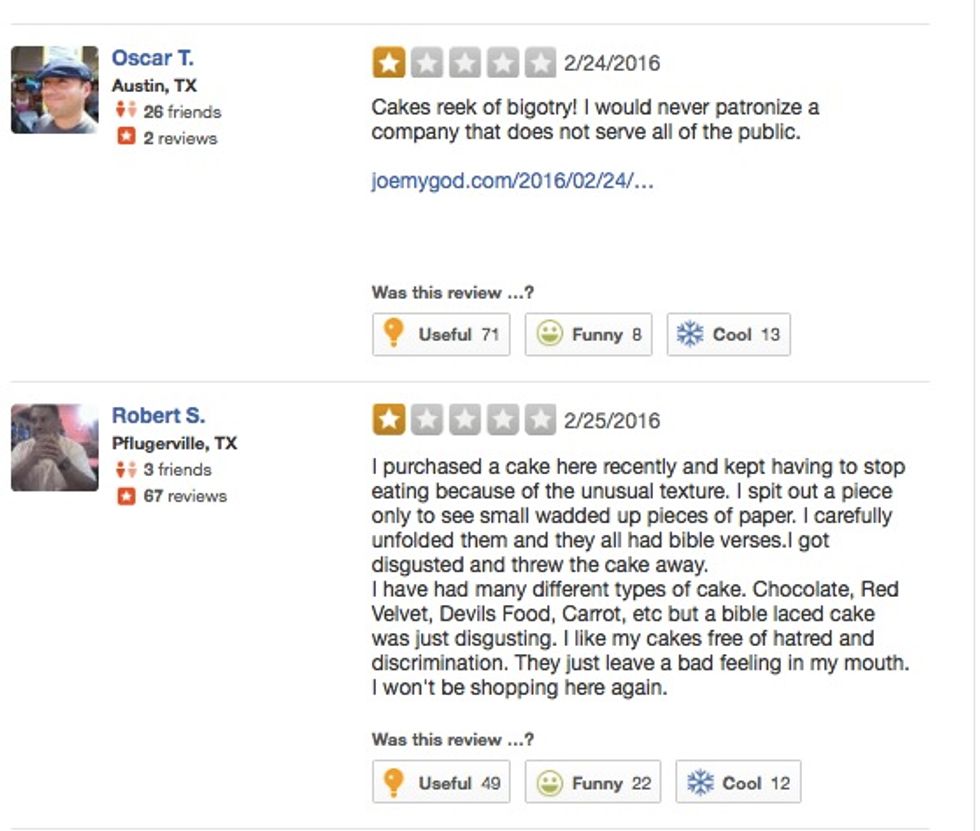Screen dimensions: 980x831
Task: Click the gold star on Robert's rating
Action: [x=389, y=420]
